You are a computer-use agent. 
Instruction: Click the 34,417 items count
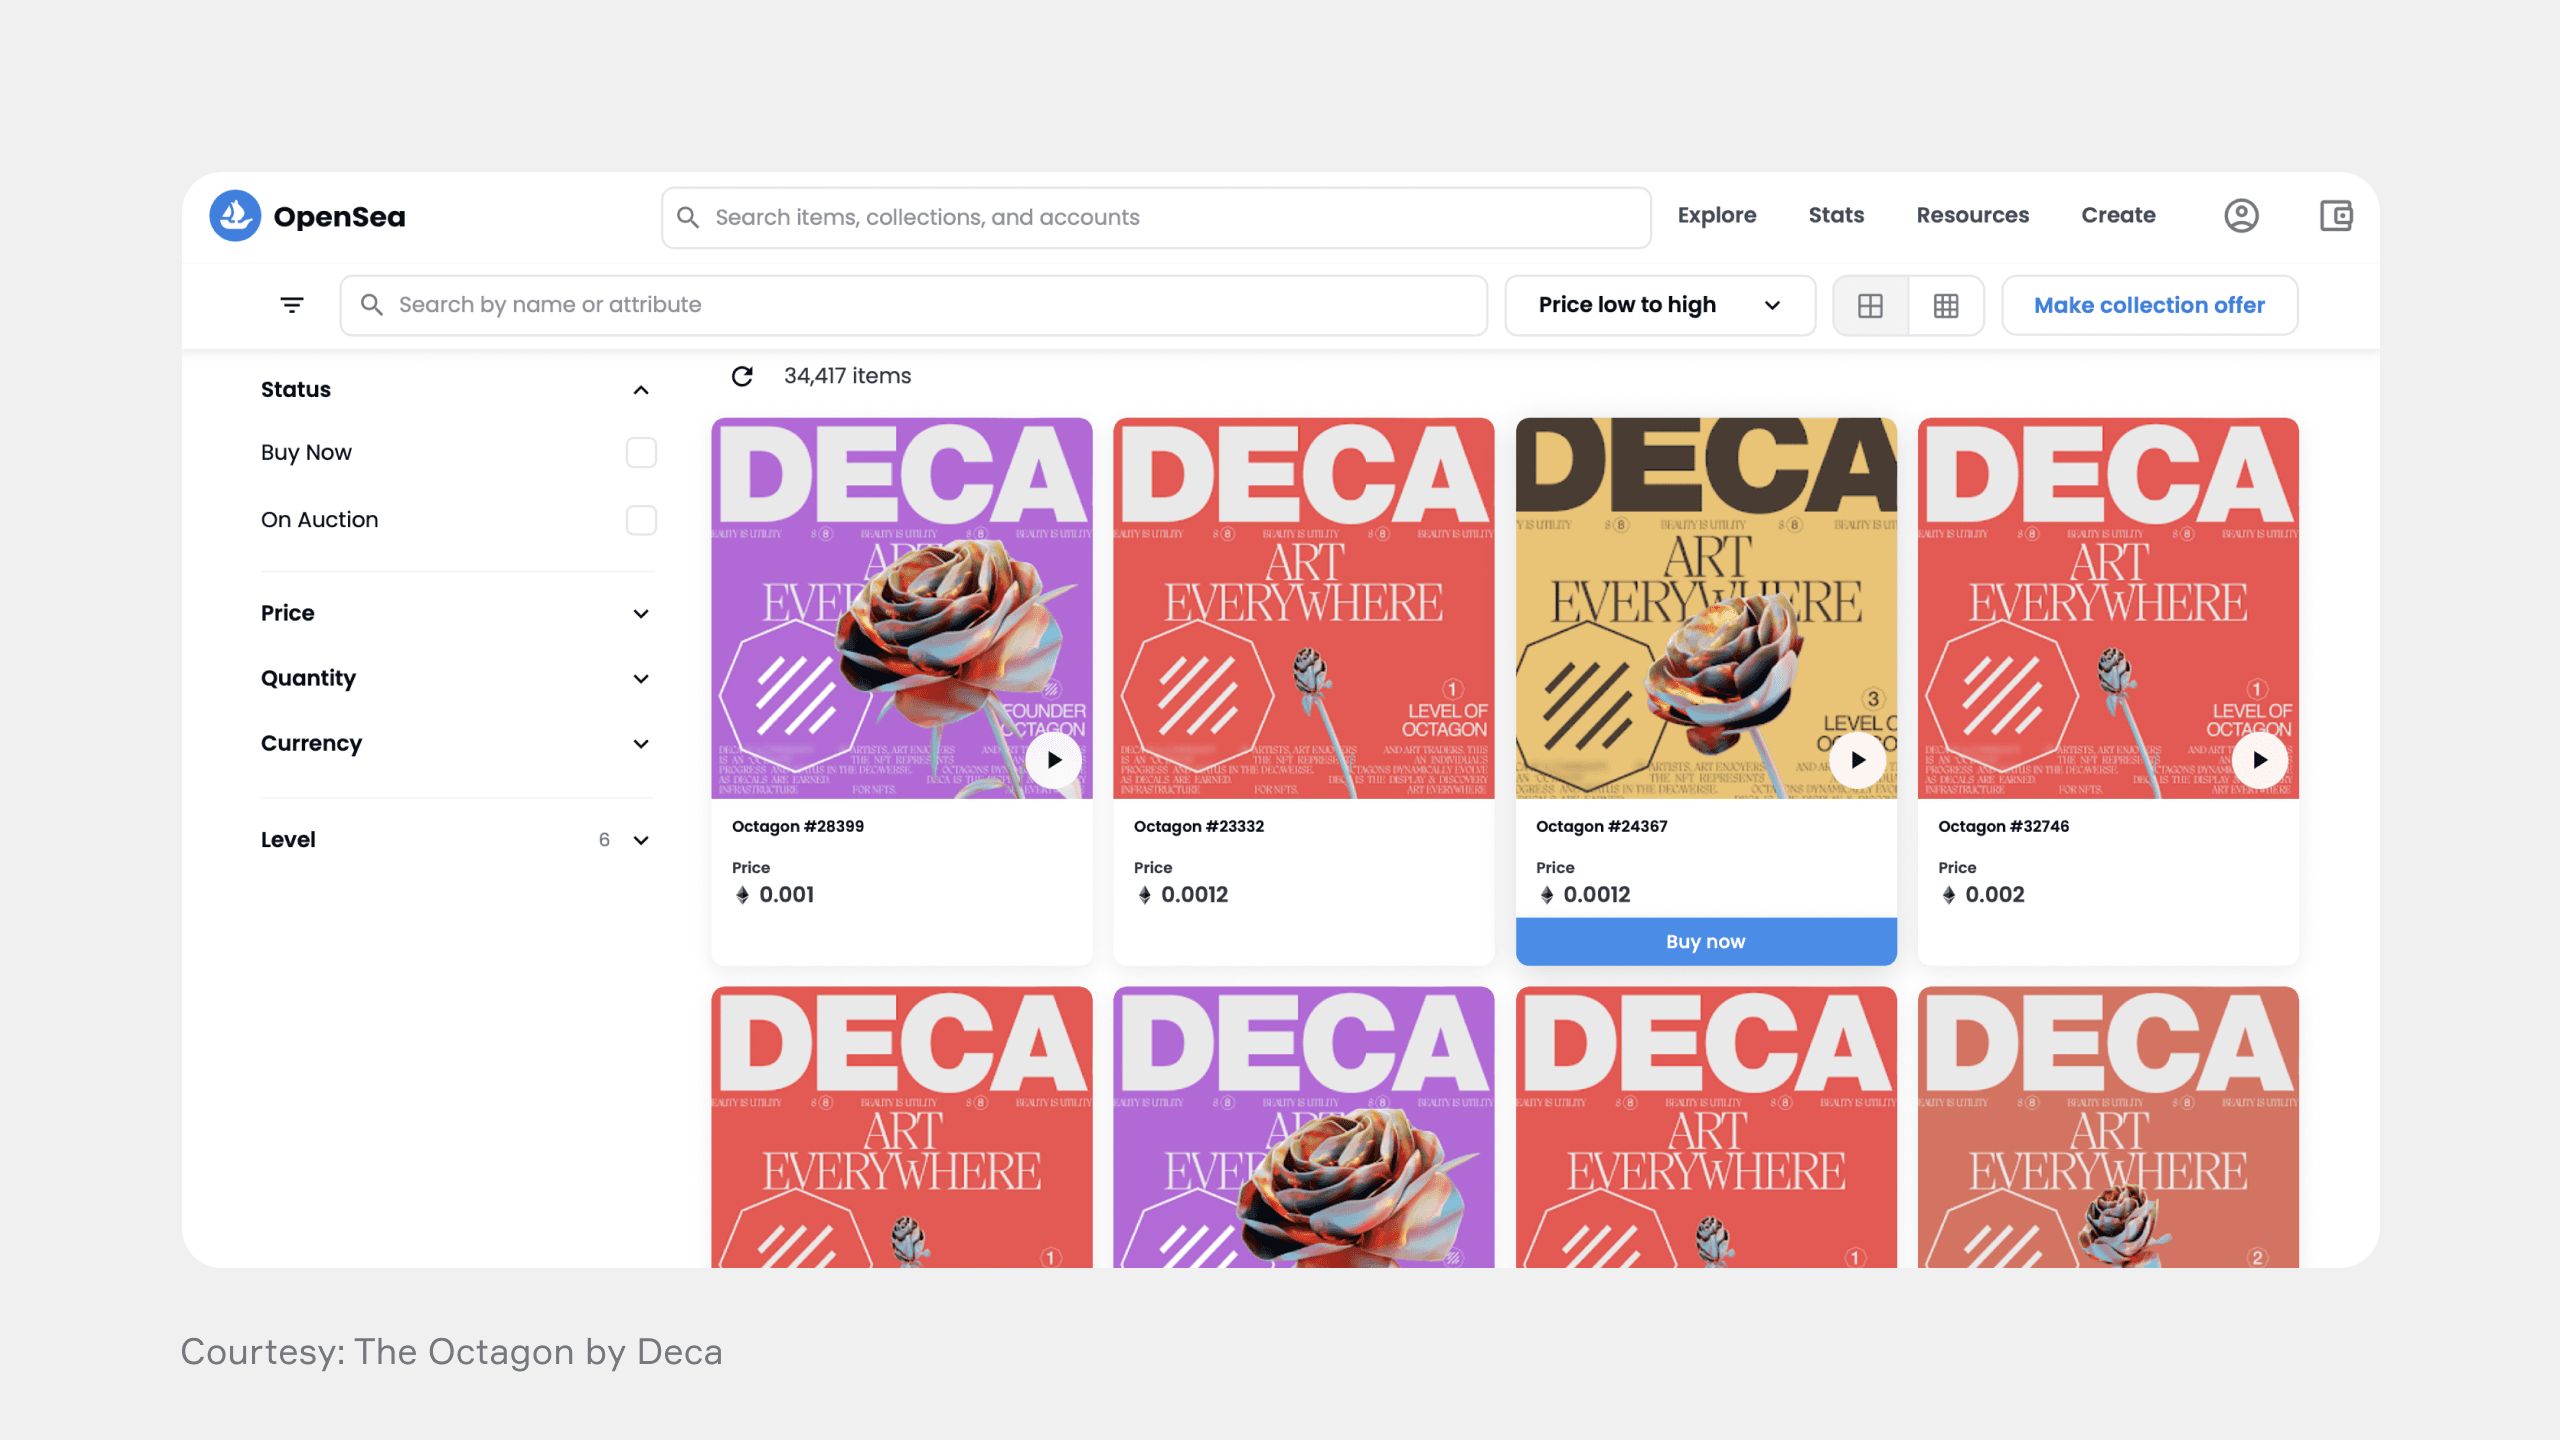click(847, 376)
